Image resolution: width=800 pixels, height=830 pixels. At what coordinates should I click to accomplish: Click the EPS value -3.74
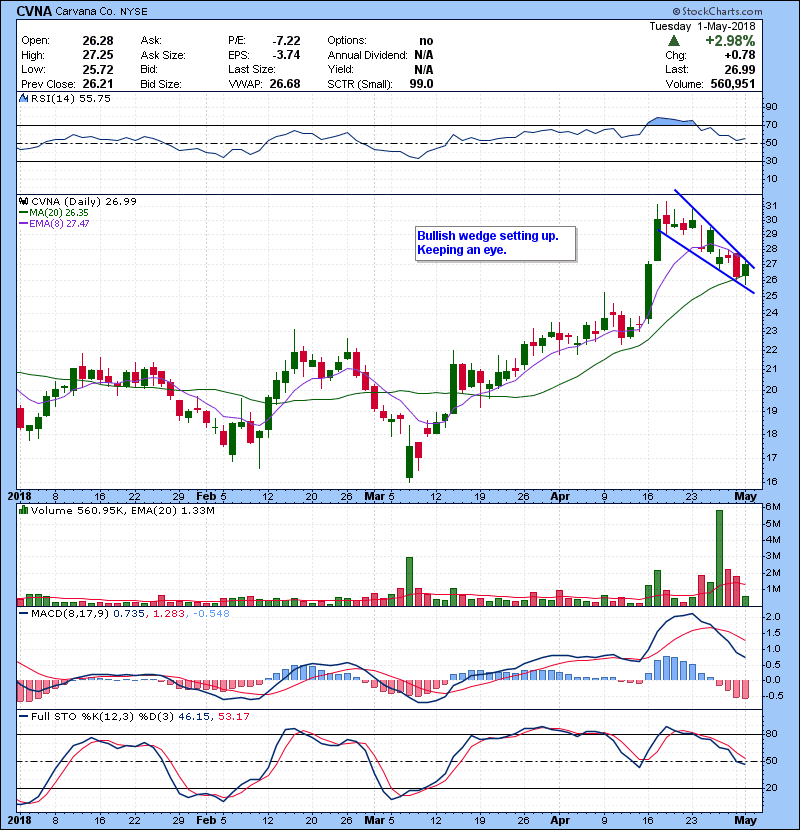coord(286,55)
